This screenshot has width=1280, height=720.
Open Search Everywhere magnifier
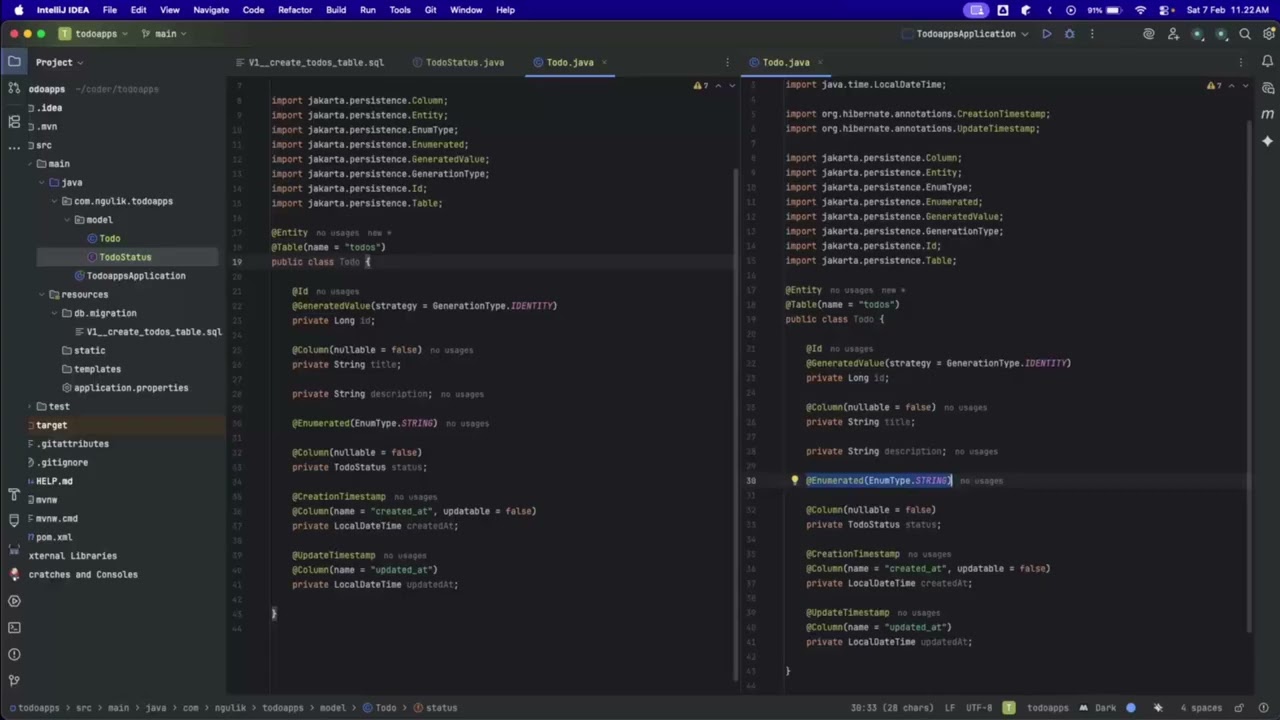(x=1245, y=34)
